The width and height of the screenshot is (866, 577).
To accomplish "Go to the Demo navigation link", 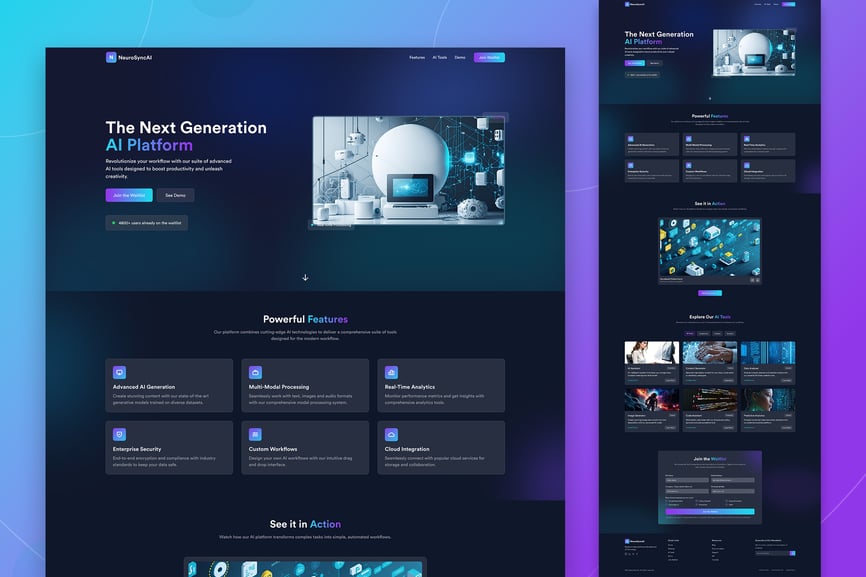I will coord(460,58).
